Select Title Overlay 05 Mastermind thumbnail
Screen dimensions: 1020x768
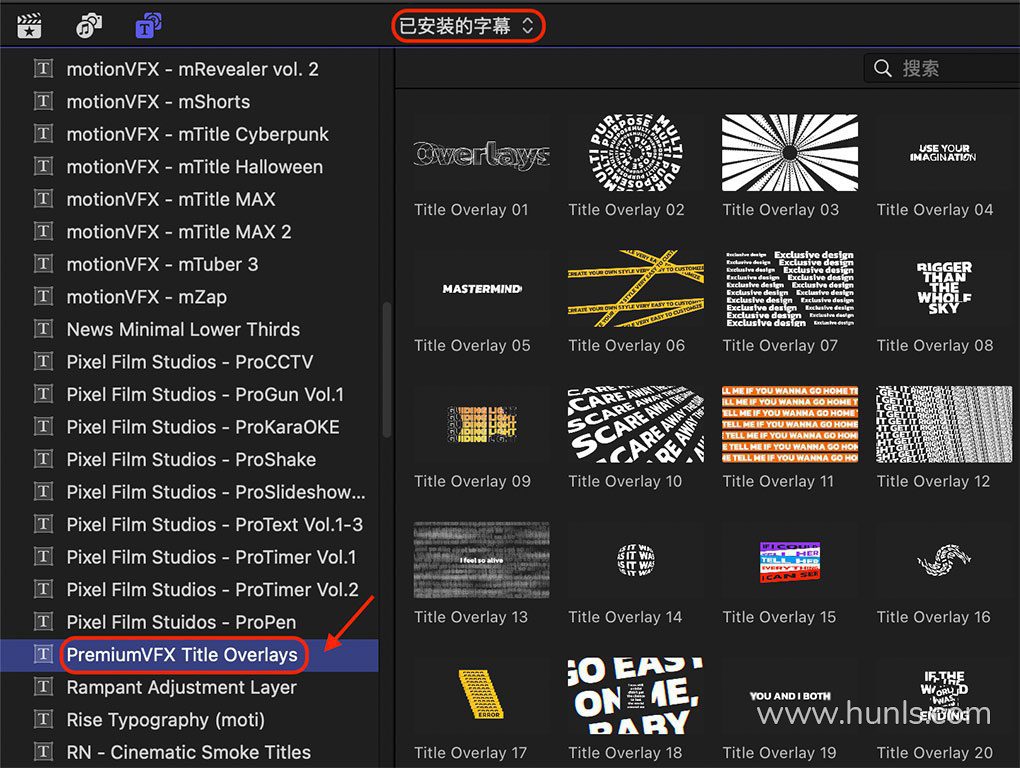(x=481, y=289)
